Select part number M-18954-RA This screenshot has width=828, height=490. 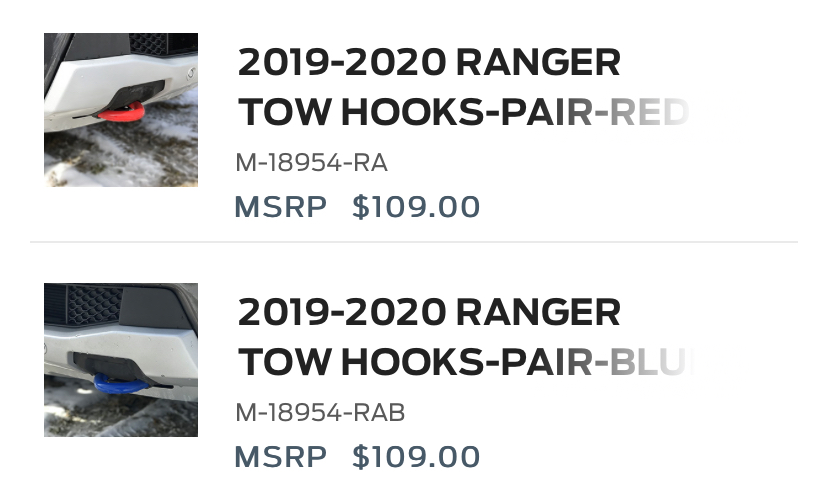pos(312,163)
